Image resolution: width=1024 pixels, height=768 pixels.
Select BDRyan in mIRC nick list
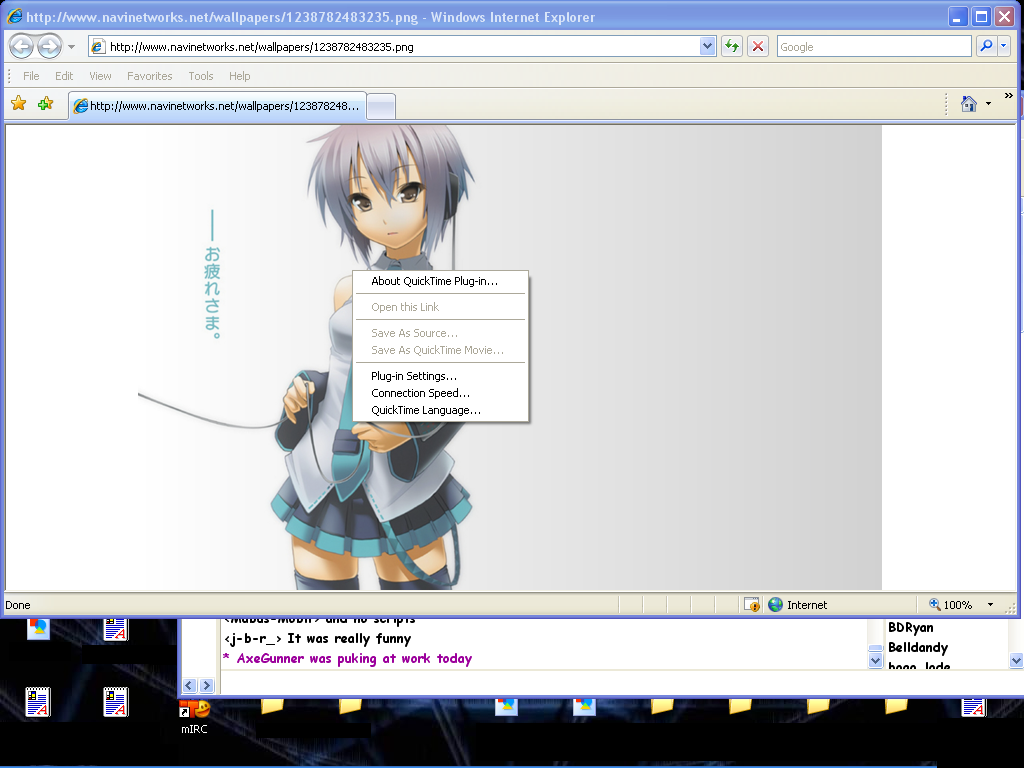[910, 628]
